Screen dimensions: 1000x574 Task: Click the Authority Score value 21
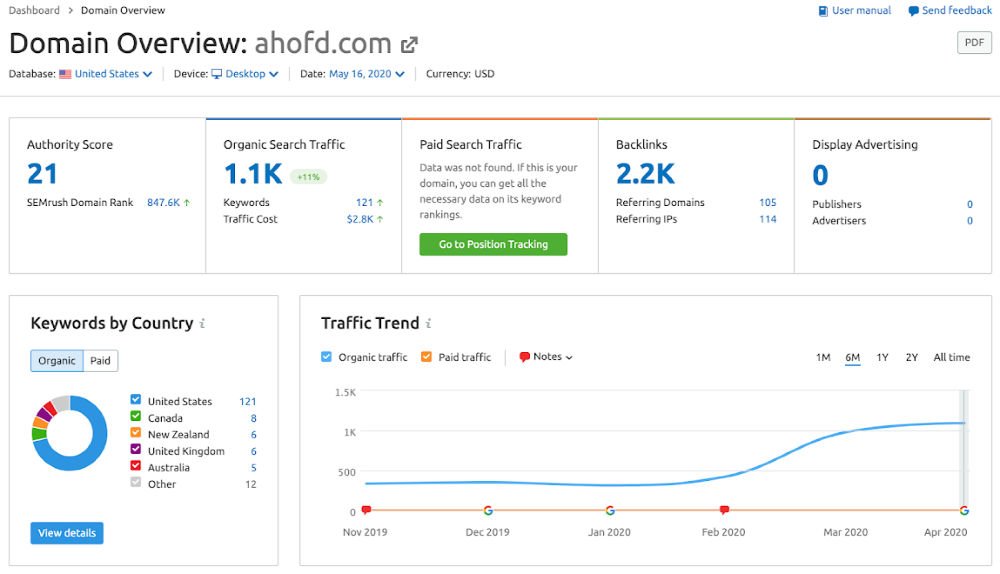(42, 174)
